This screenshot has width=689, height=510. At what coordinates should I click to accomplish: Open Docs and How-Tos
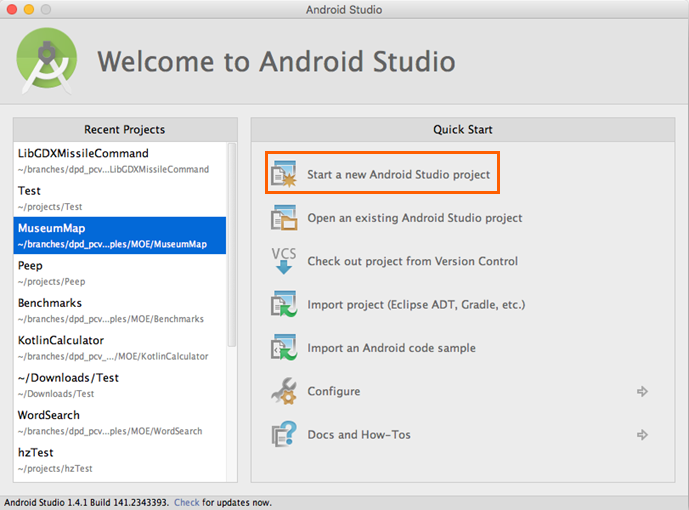pyautogui.click(x=359, y=434)
